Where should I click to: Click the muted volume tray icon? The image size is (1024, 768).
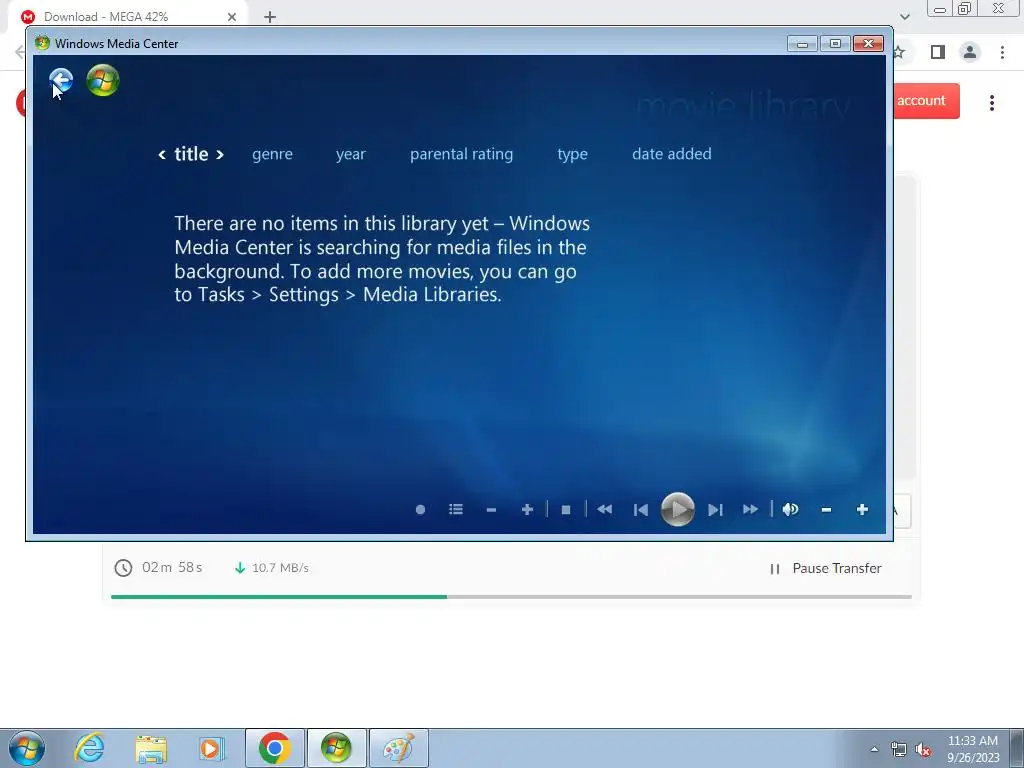[923, 749]
